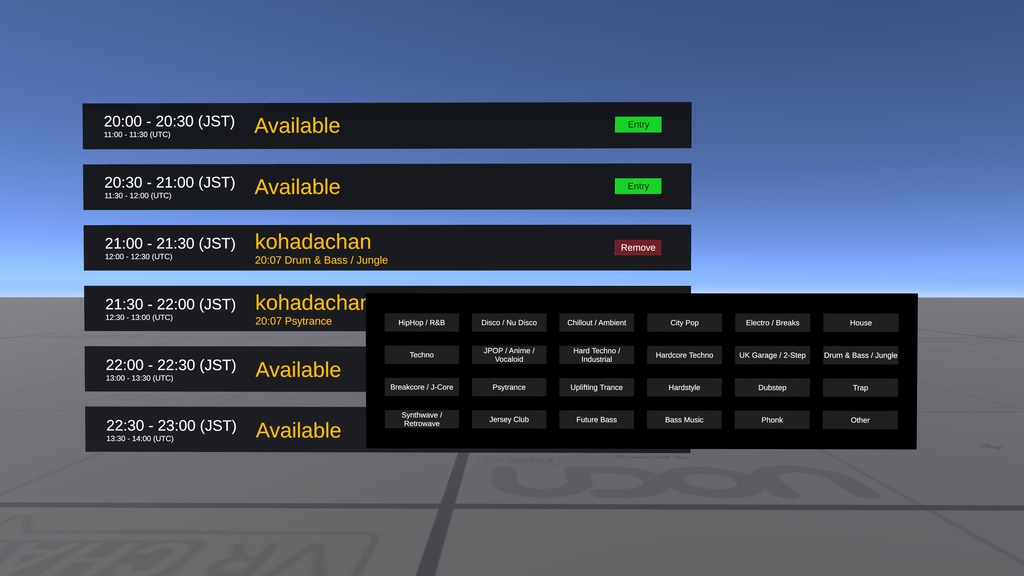This screenshot has width=1024, height=576.
Task: Remove kohadachan from the 21:00 slot
Action: coord(637,247)
